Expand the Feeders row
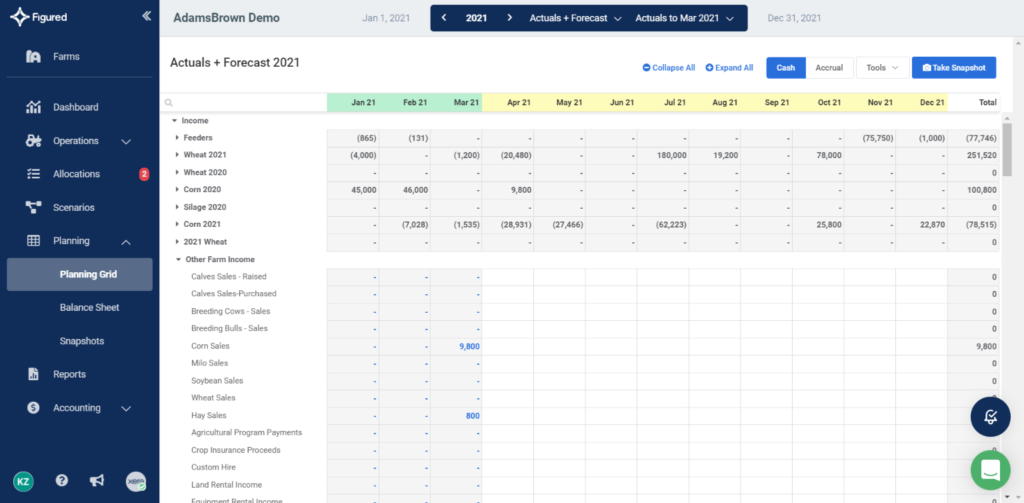The height and width of the screenshot is (503, 1024). [x=177, y=138]
